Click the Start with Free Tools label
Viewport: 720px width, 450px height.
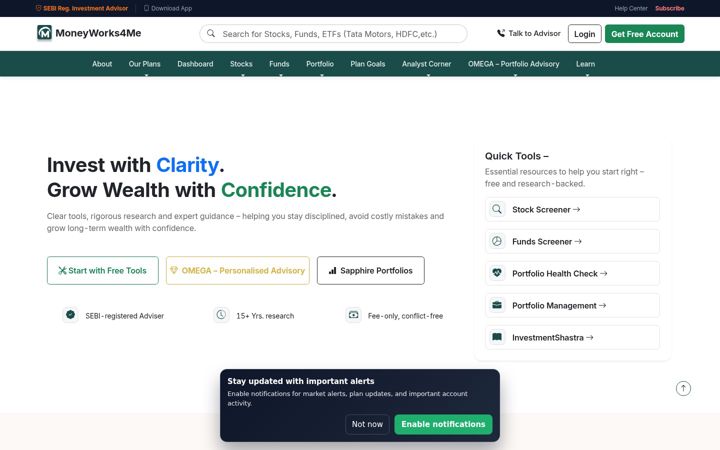tap(107, 270)
